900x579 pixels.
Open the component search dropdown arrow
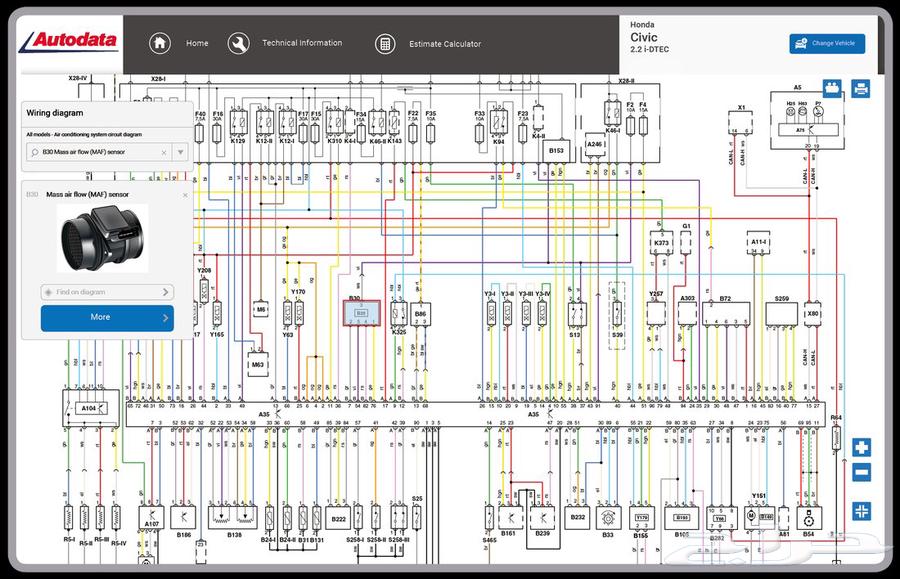tap(180, 153)
